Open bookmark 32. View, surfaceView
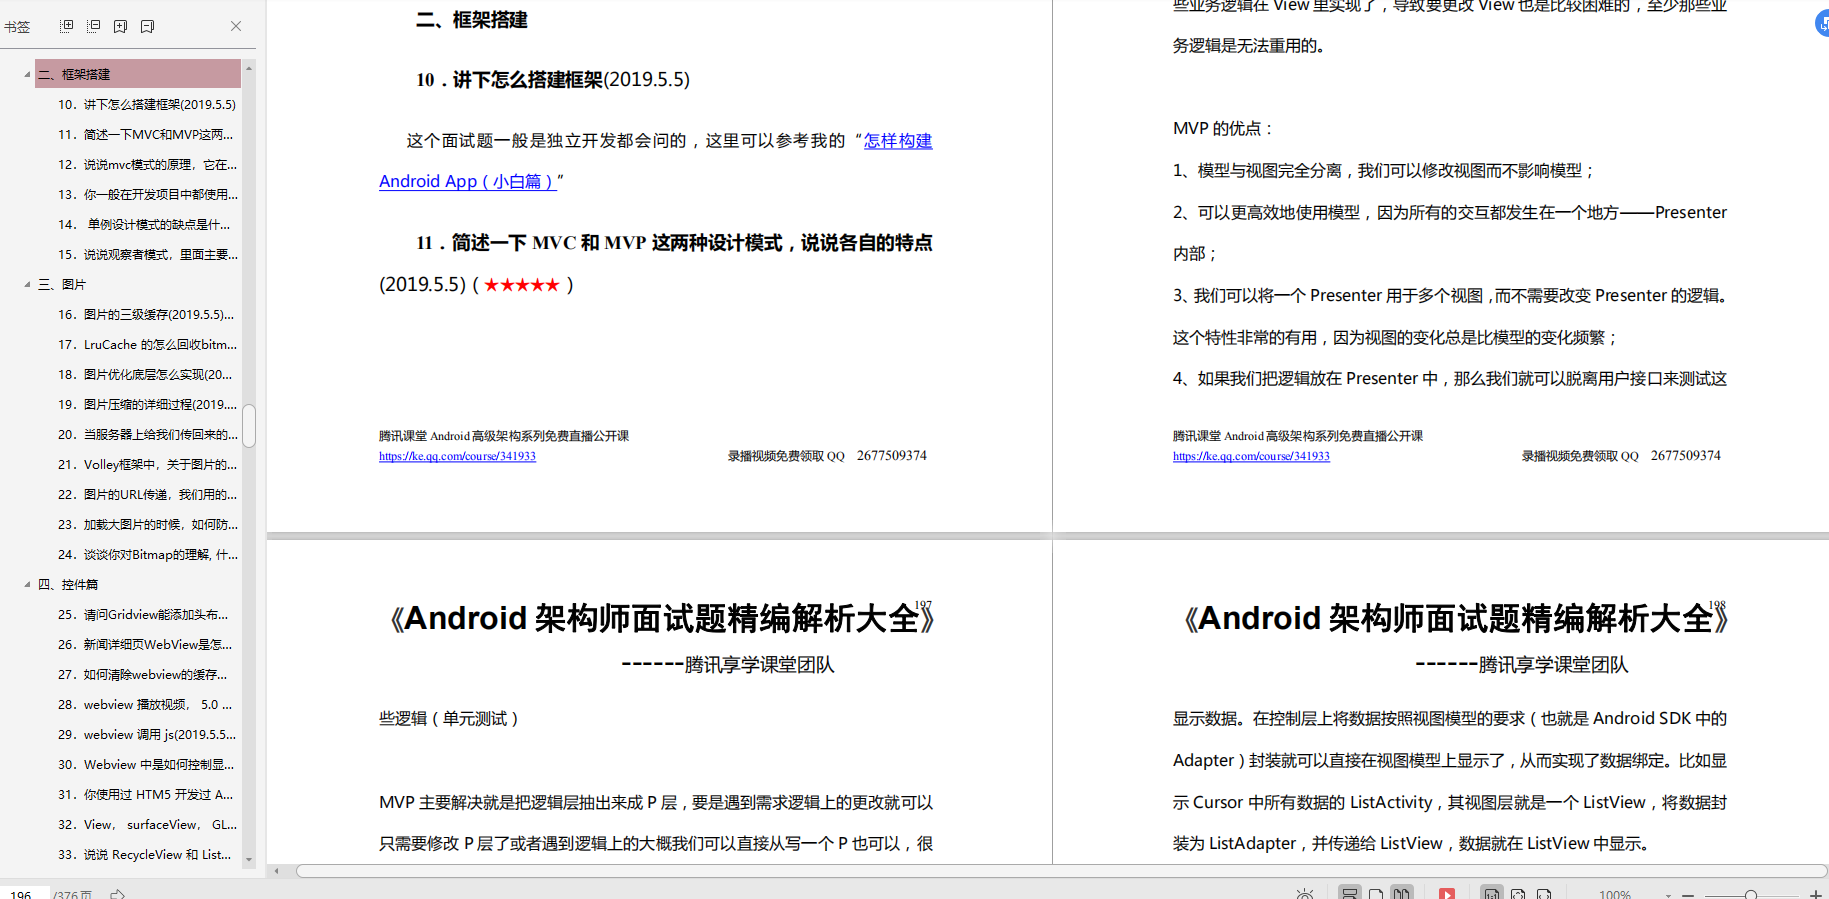 [147, 824]
